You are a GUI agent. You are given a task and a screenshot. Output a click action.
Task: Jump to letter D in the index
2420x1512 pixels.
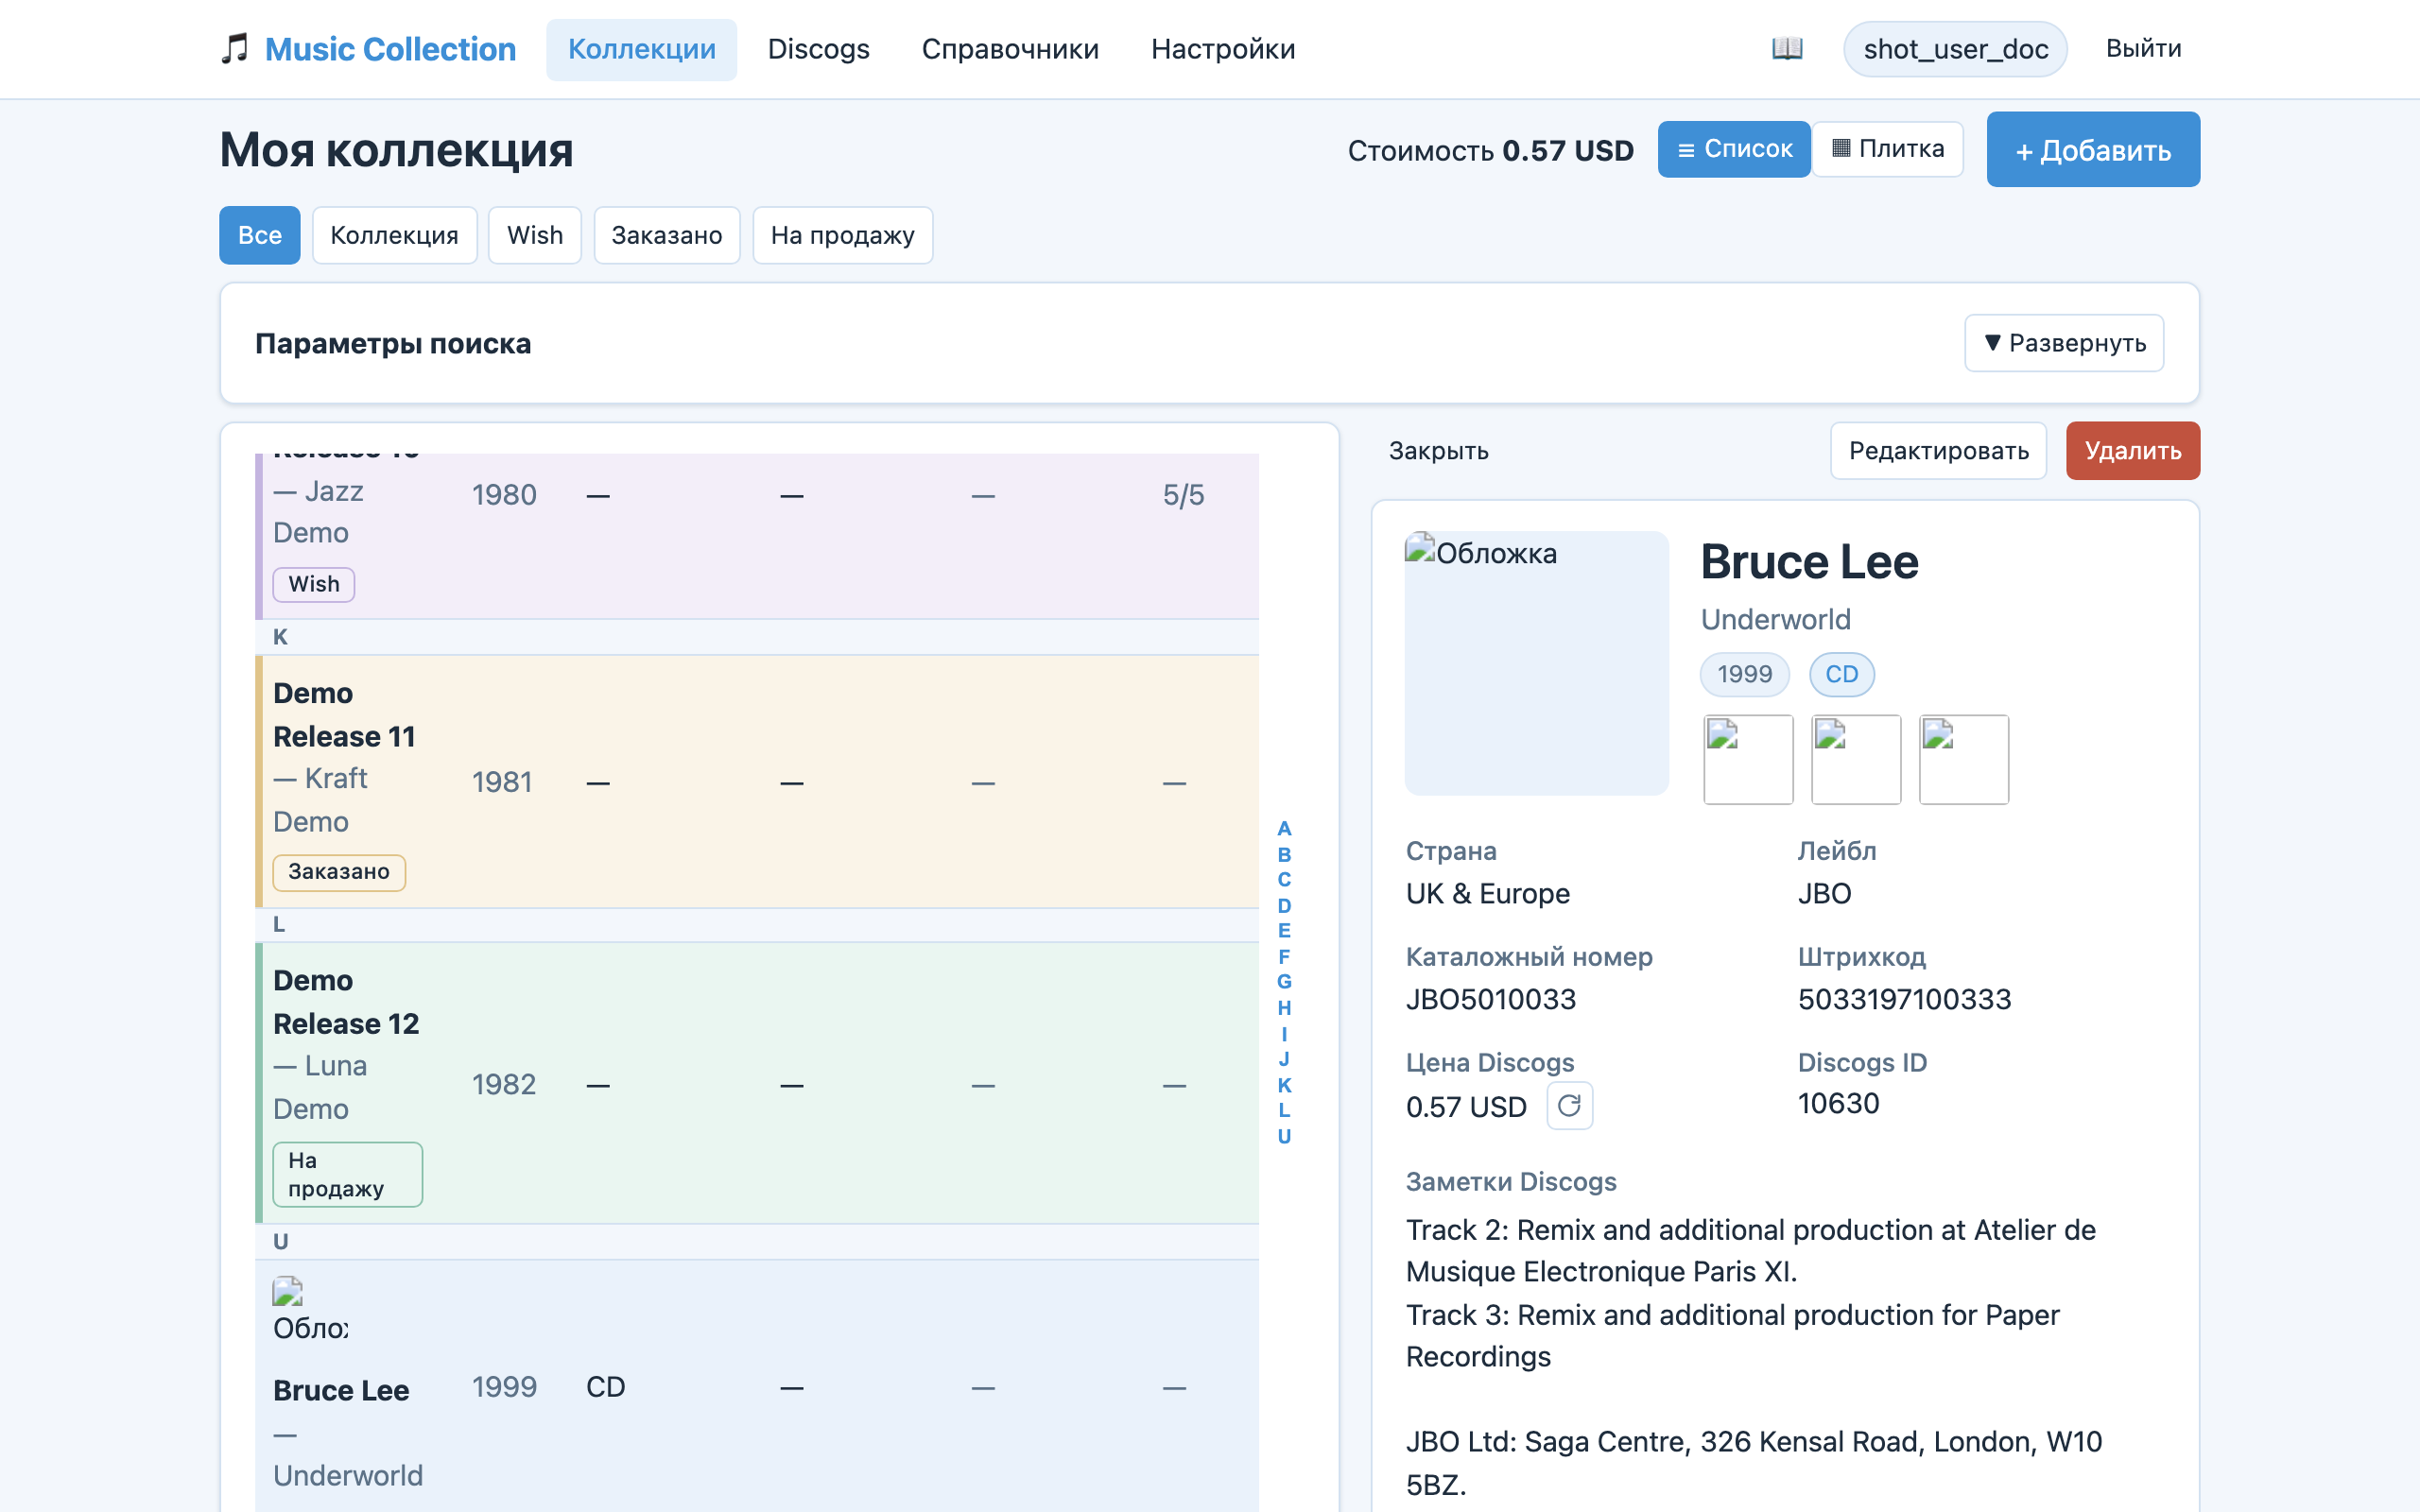pyautogui.click(x=1284, y=905)
